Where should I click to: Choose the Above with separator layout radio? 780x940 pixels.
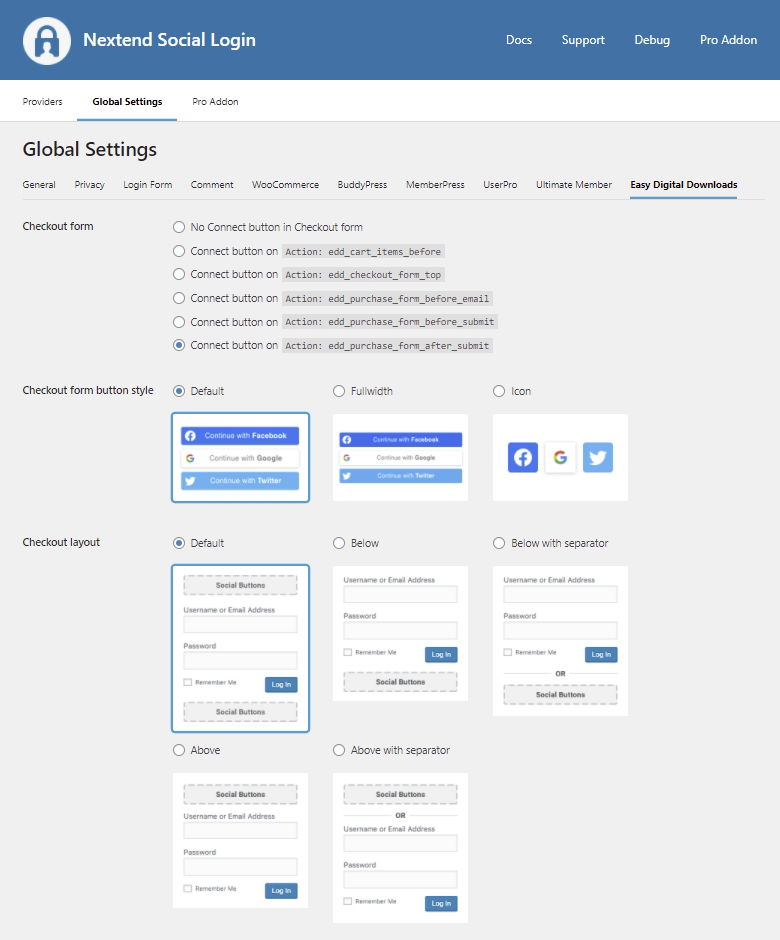(339, 750)
